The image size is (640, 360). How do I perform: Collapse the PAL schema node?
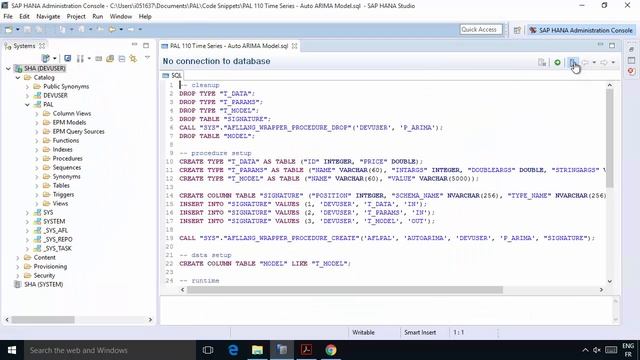coord(27,104)
